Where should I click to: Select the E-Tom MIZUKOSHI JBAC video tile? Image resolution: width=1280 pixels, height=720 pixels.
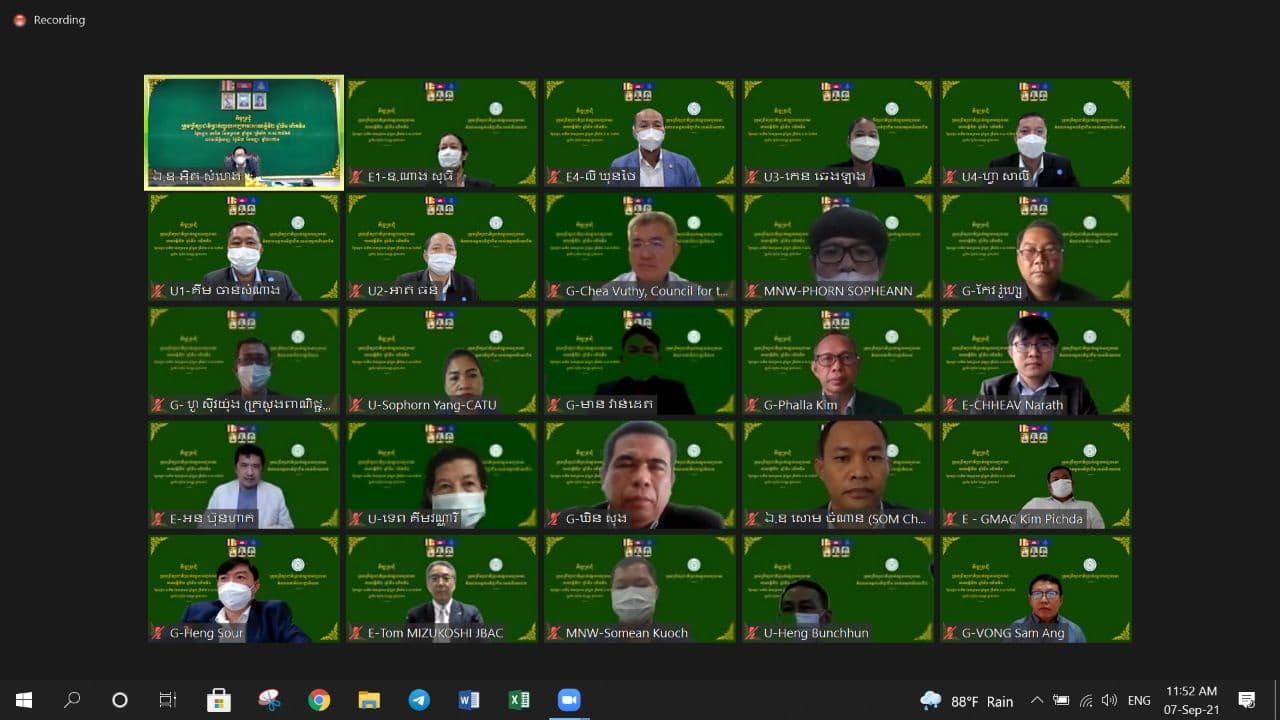(x=442, y=589)
